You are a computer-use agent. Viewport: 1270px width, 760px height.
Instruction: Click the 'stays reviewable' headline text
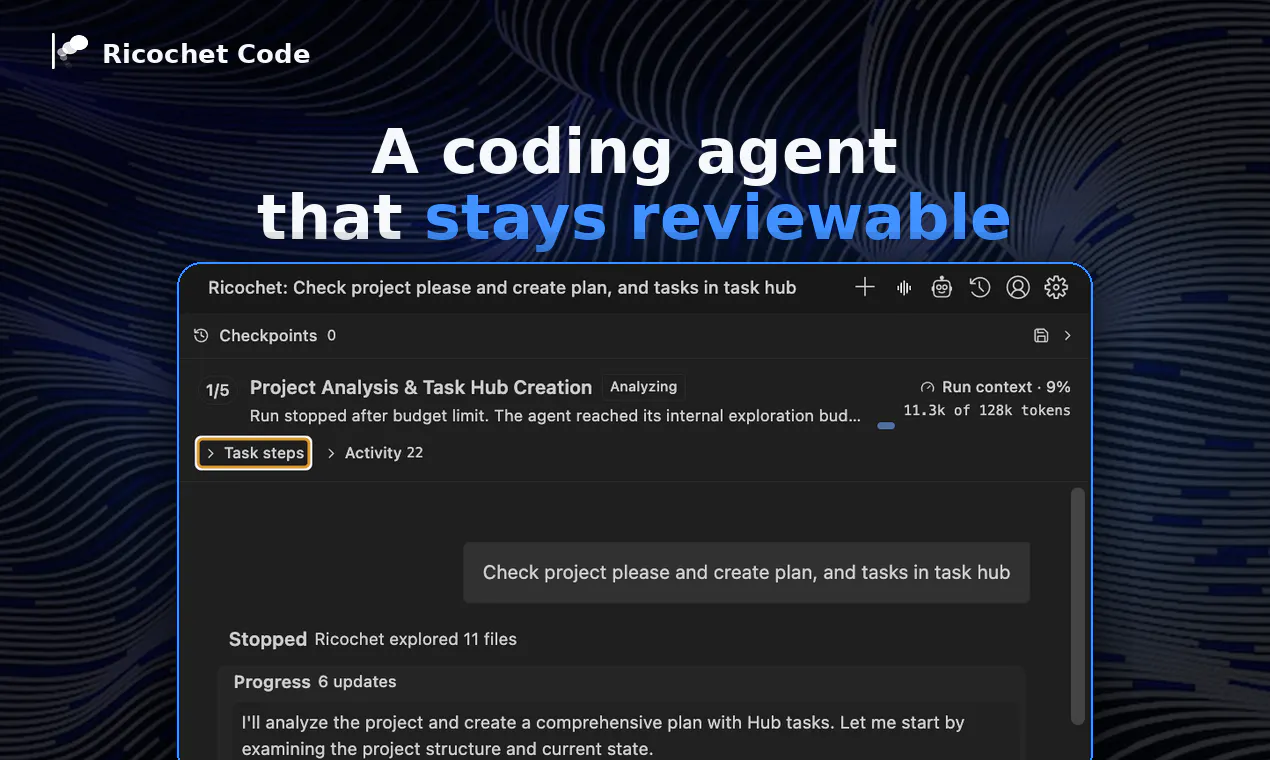point(718,218)
